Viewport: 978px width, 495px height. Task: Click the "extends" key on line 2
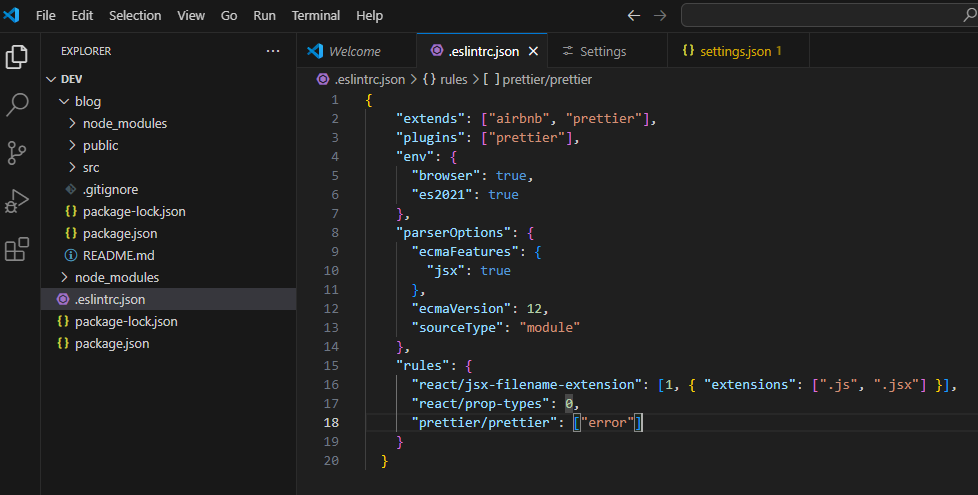tap(433, 118)
